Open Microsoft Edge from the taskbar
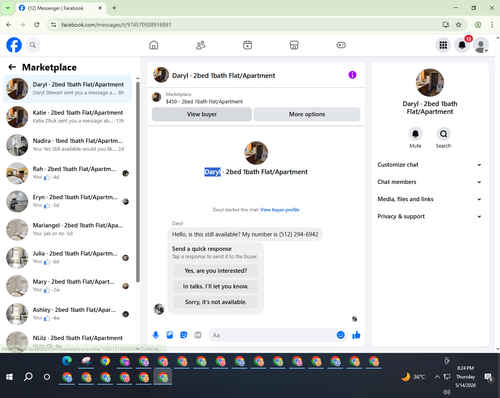 (67, 361)
